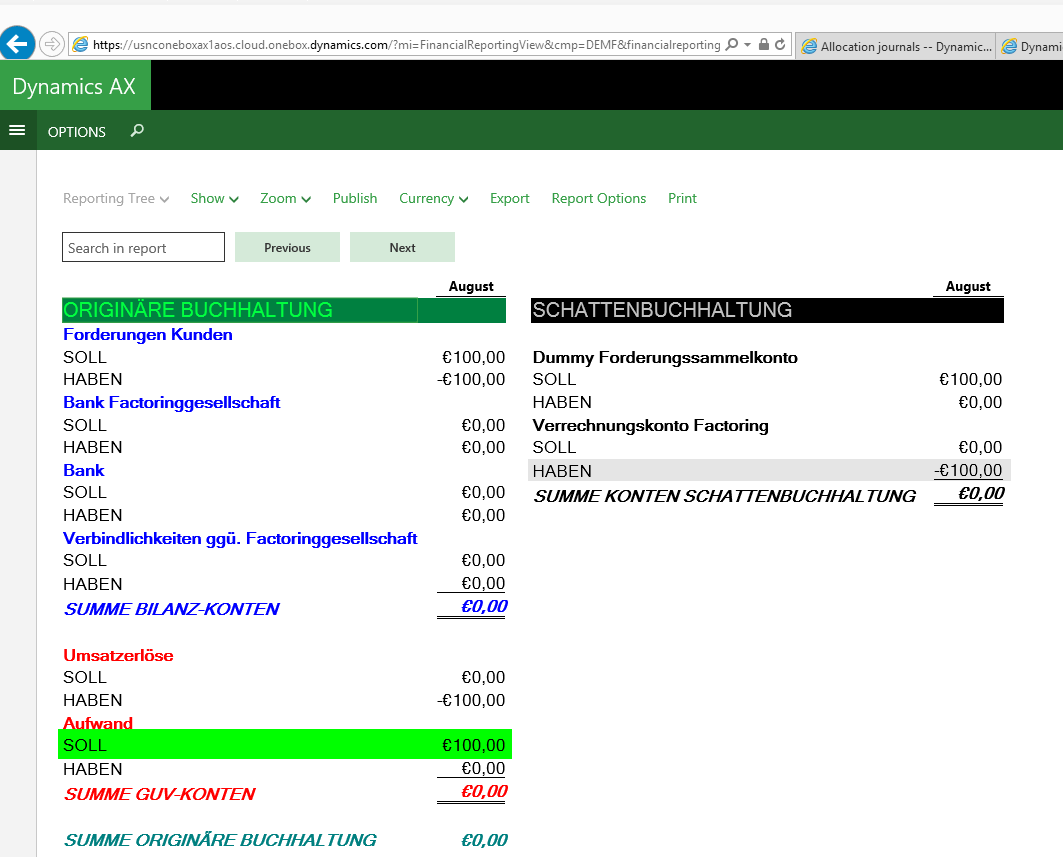Open the Show dropdown menu
The width and height of the screenshot is (1063, 857).
tap(214, 199)
